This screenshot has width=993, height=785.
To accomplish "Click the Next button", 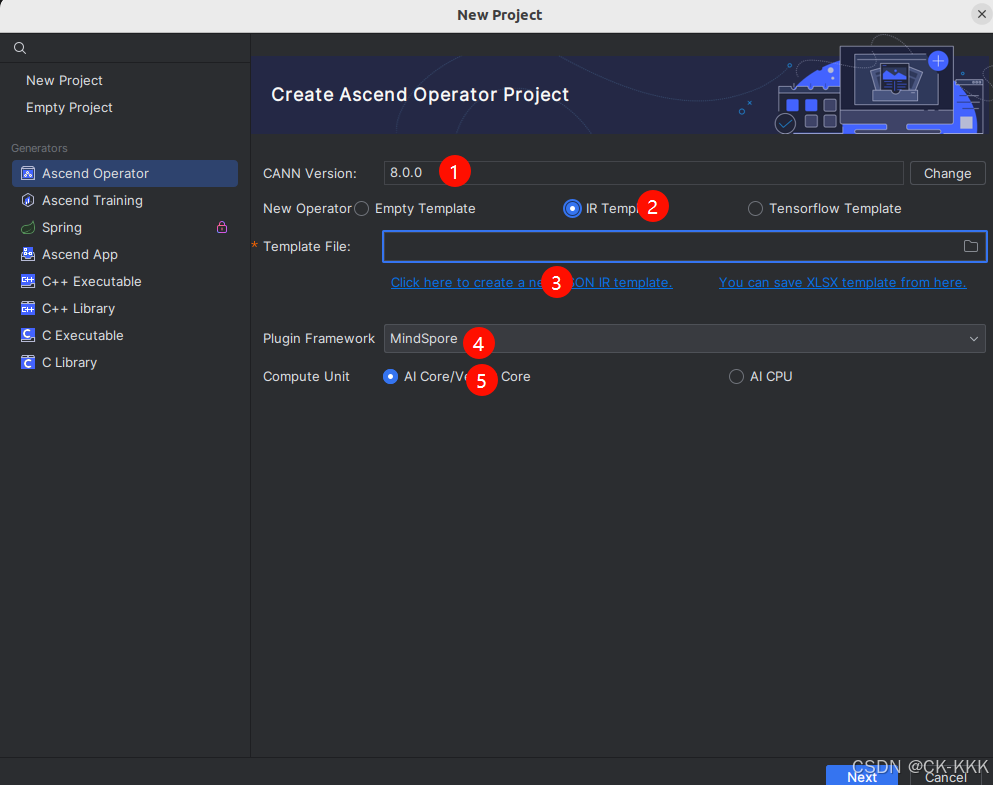I will pos(861,776).
